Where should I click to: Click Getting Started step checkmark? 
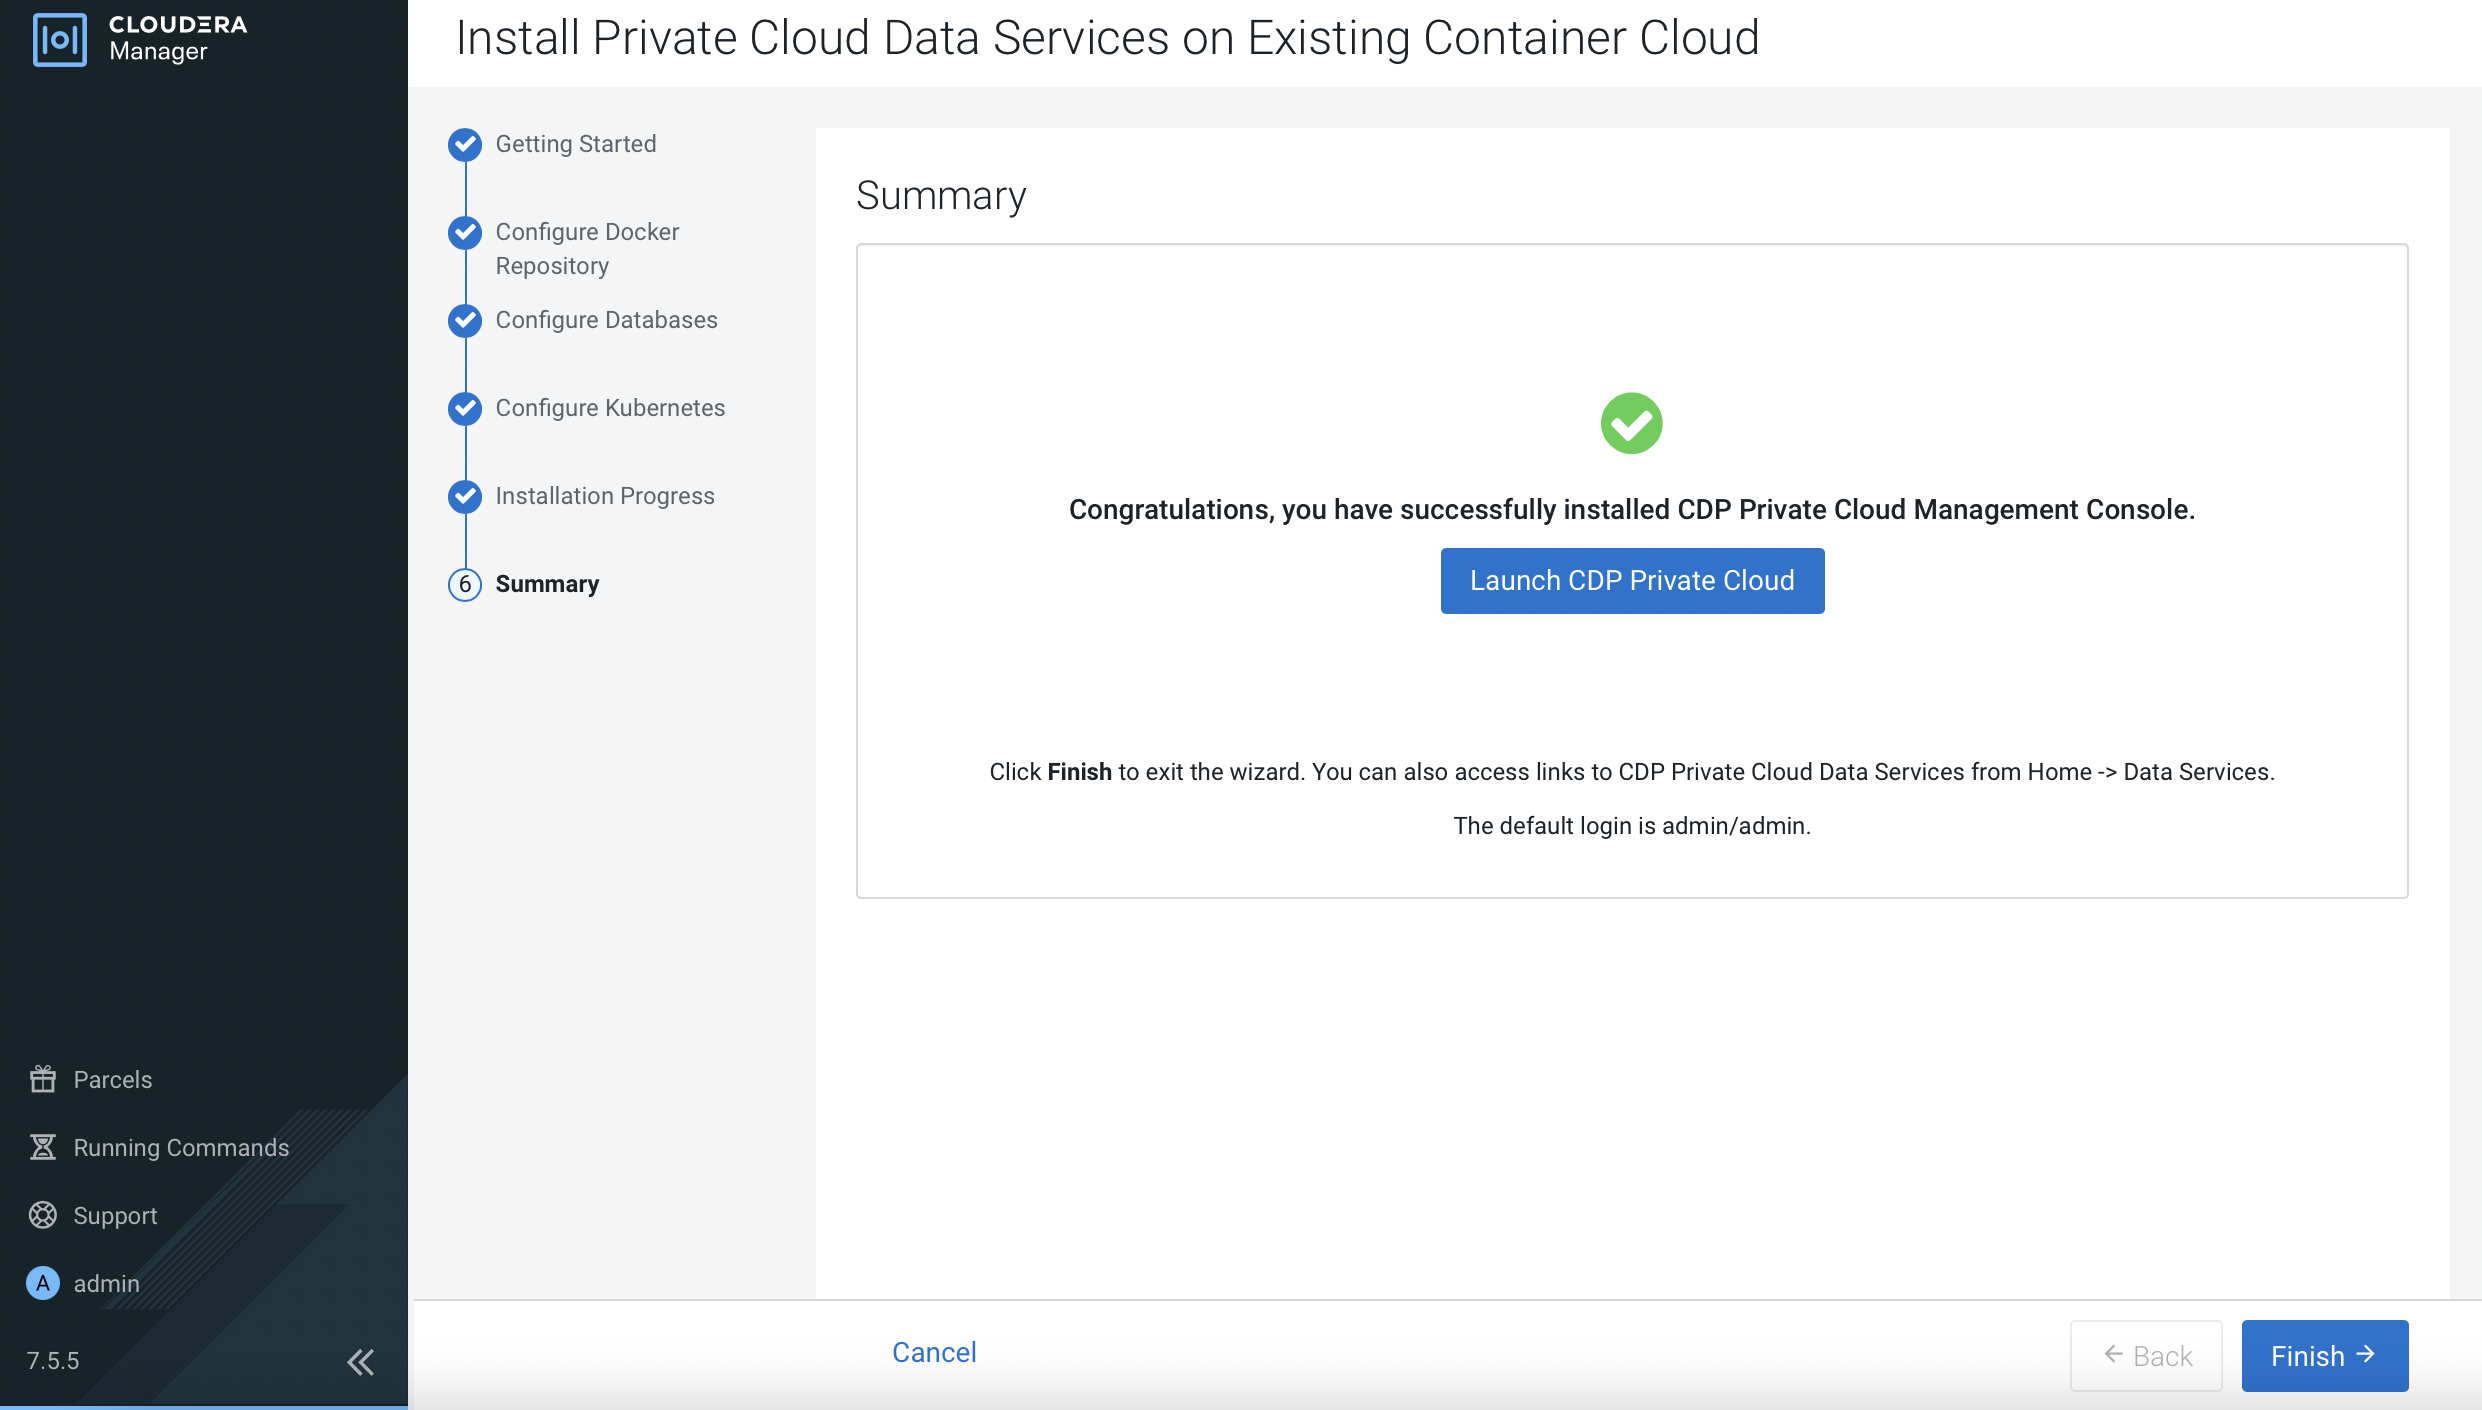pyautogui.click(x=465, y=145)
